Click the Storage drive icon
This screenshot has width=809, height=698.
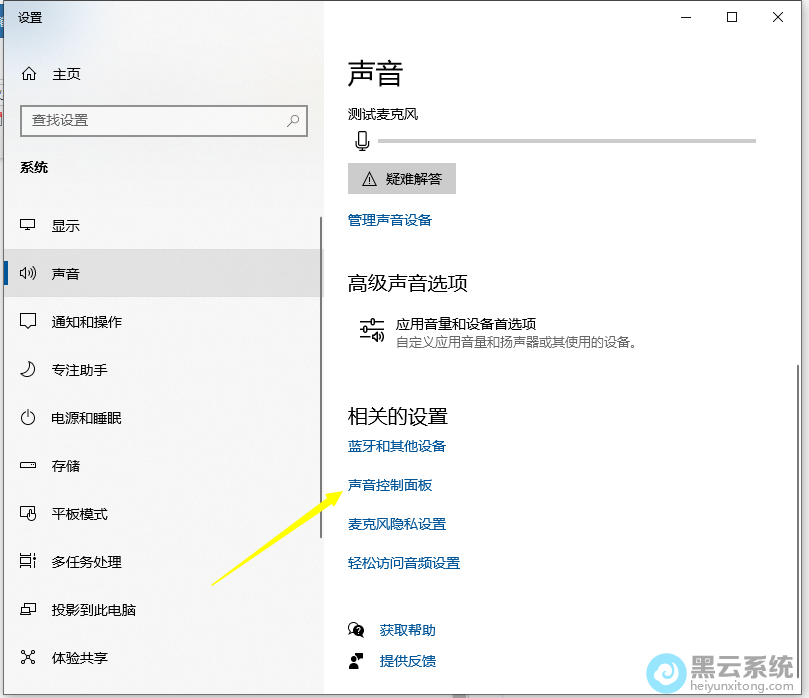coord(29,466)
